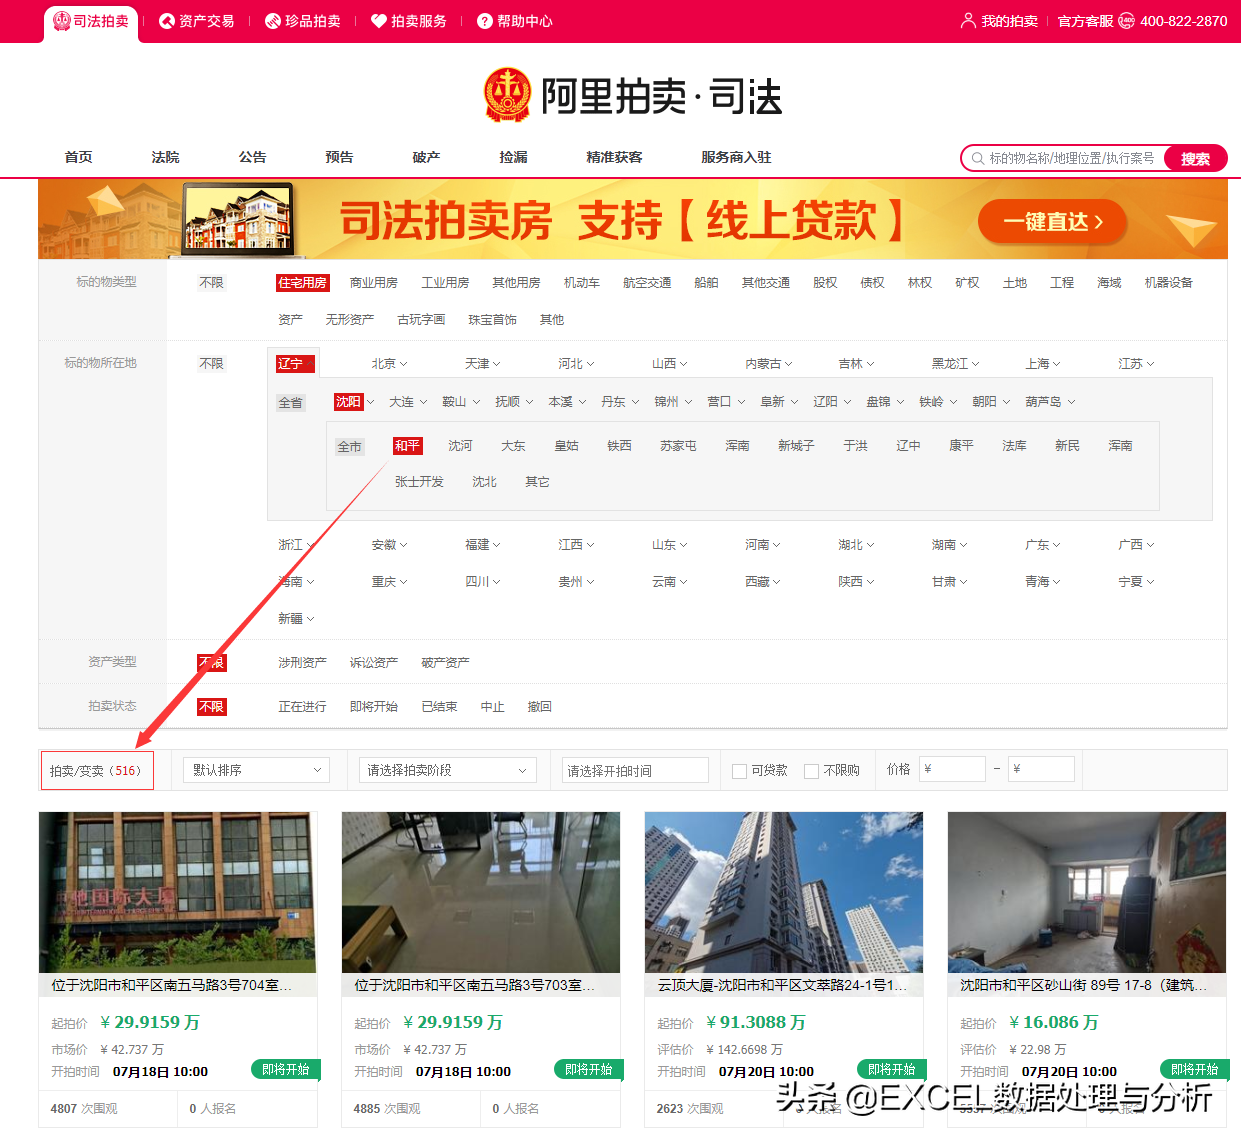
Task: Click the 400 customer service phone icon
Action: (x=1126, y=21)
